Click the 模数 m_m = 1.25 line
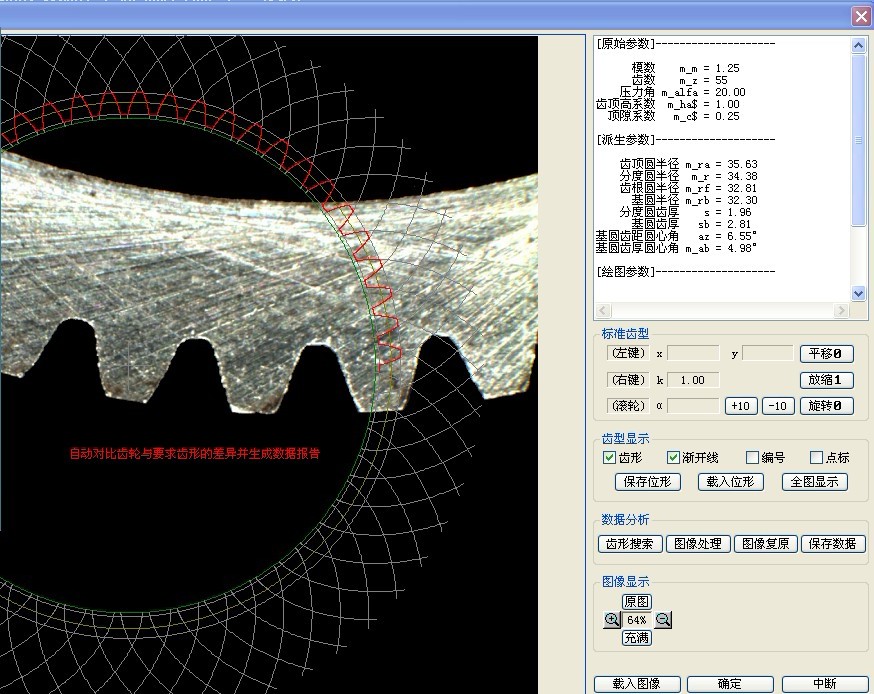 (686, 68)
